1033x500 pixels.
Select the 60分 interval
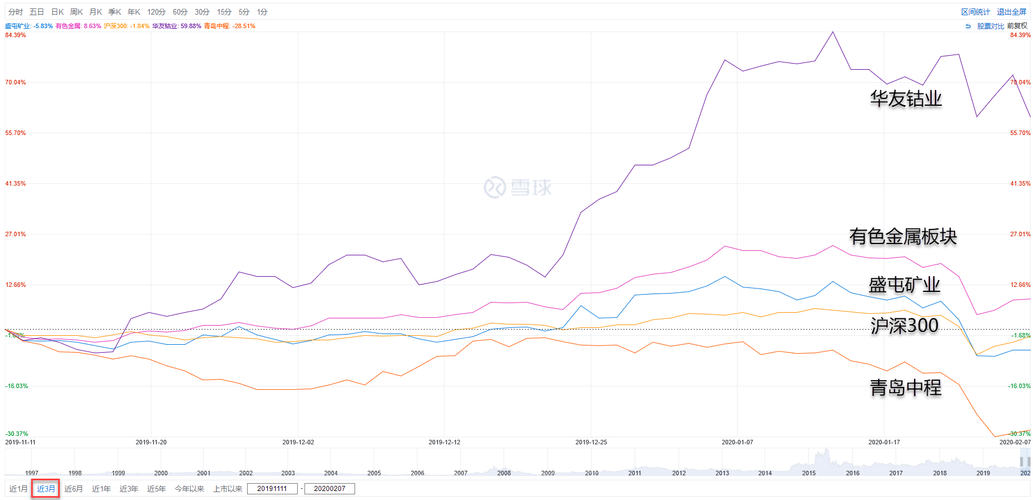(x=180, y=12)
